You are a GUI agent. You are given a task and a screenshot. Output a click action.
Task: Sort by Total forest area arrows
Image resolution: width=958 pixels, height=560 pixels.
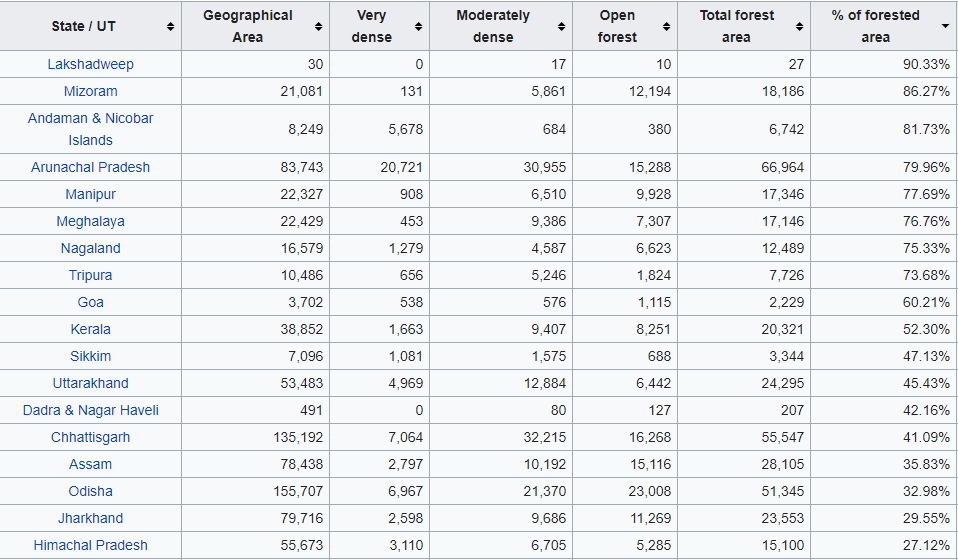click(x=799, y=27)
